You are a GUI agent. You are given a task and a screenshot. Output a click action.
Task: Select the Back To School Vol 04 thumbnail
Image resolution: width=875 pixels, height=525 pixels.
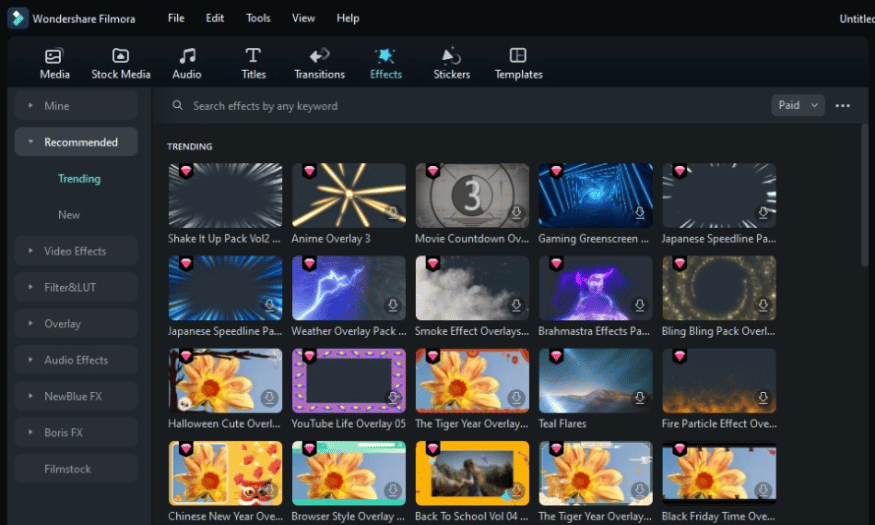tap(472, 473)
